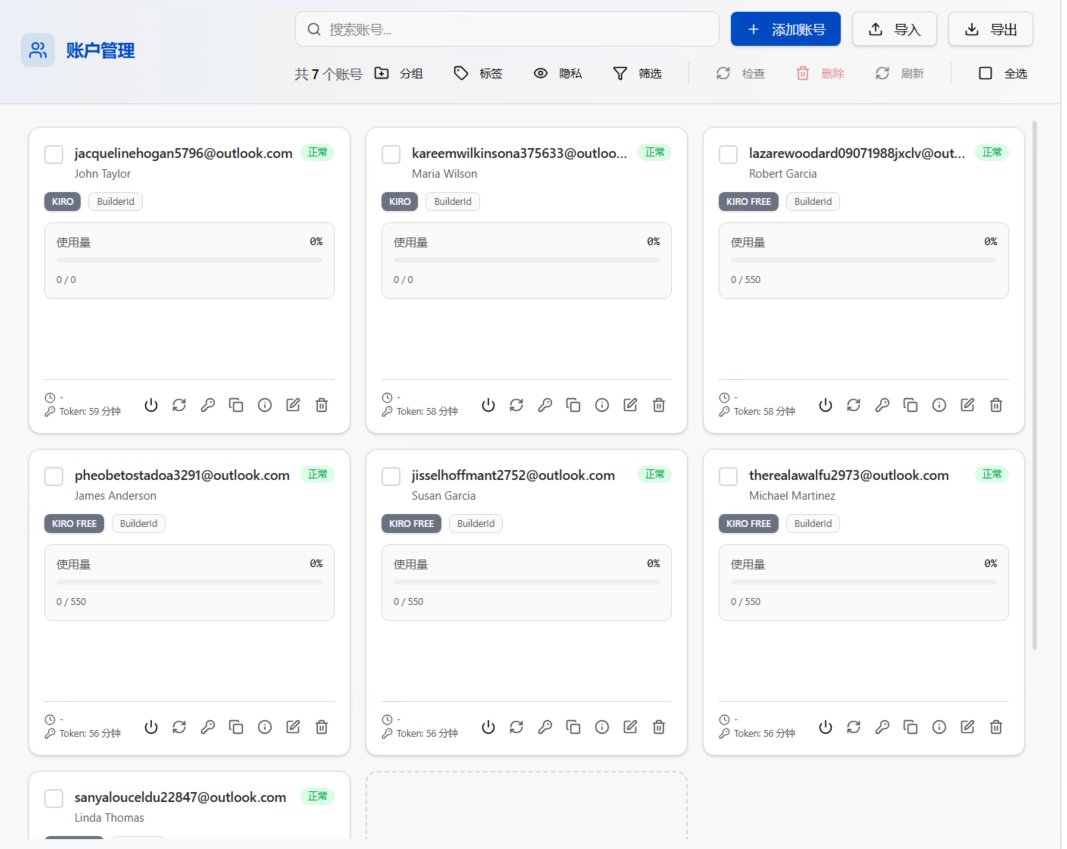Select the therealawalfu2973 account checkbox
The height and width of the screenshot is (849, 1067).
click(x=728, y=476)
